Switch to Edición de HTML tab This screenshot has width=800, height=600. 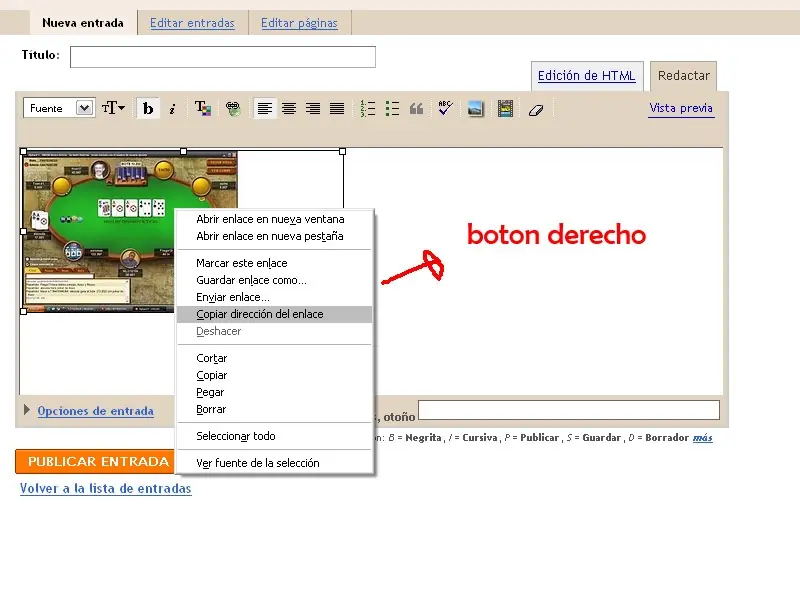586,76
